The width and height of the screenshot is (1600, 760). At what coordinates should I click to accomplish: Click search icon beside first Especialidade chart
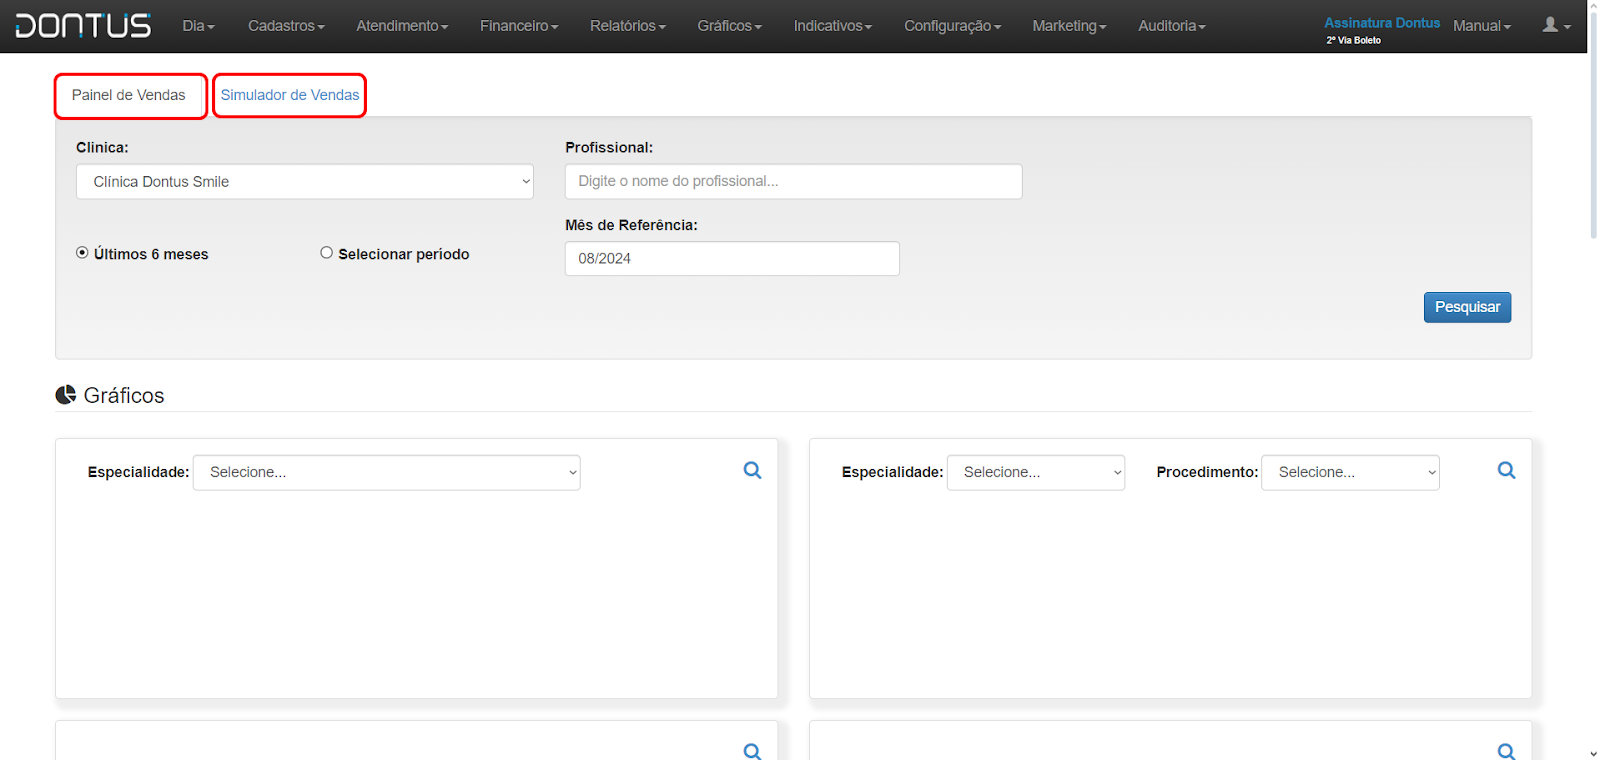coord(753,470)
